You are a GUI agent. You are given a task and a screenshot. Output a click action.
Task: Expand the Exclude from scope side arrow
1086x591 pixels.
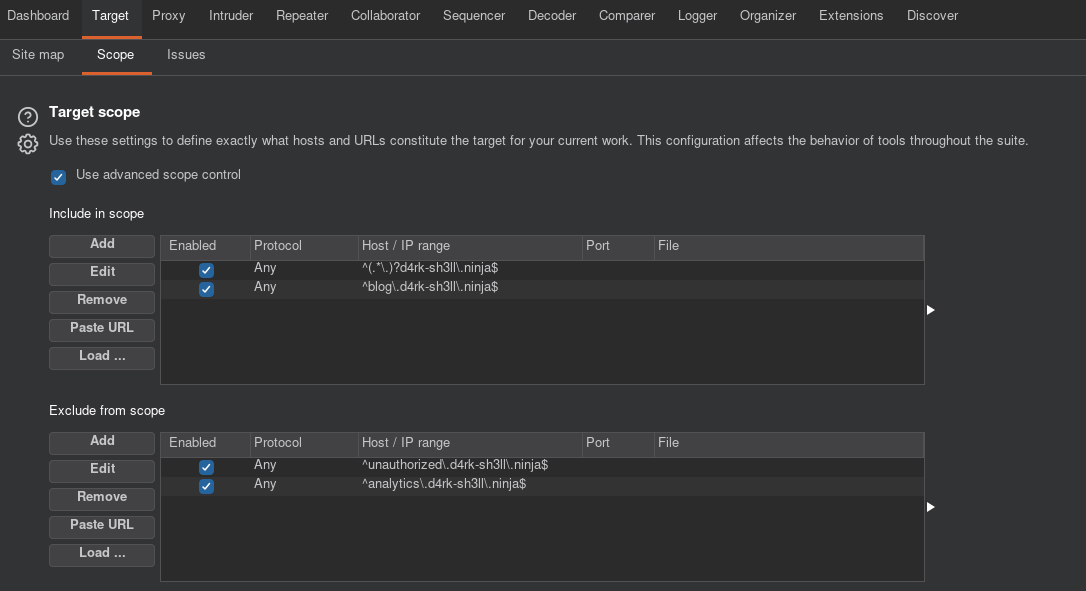click(x=931, y=507)
